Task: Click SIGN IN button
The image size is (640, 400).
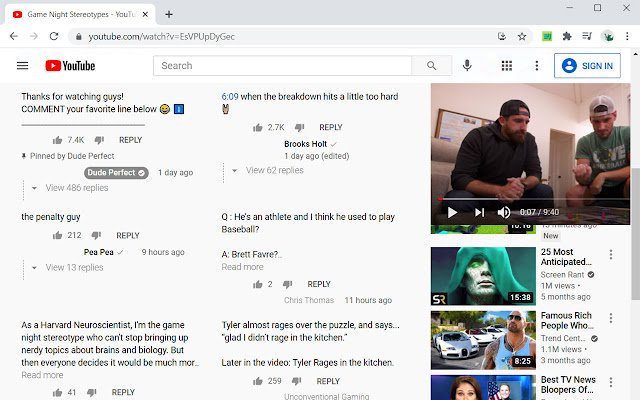Action: (x=587, y=65)
